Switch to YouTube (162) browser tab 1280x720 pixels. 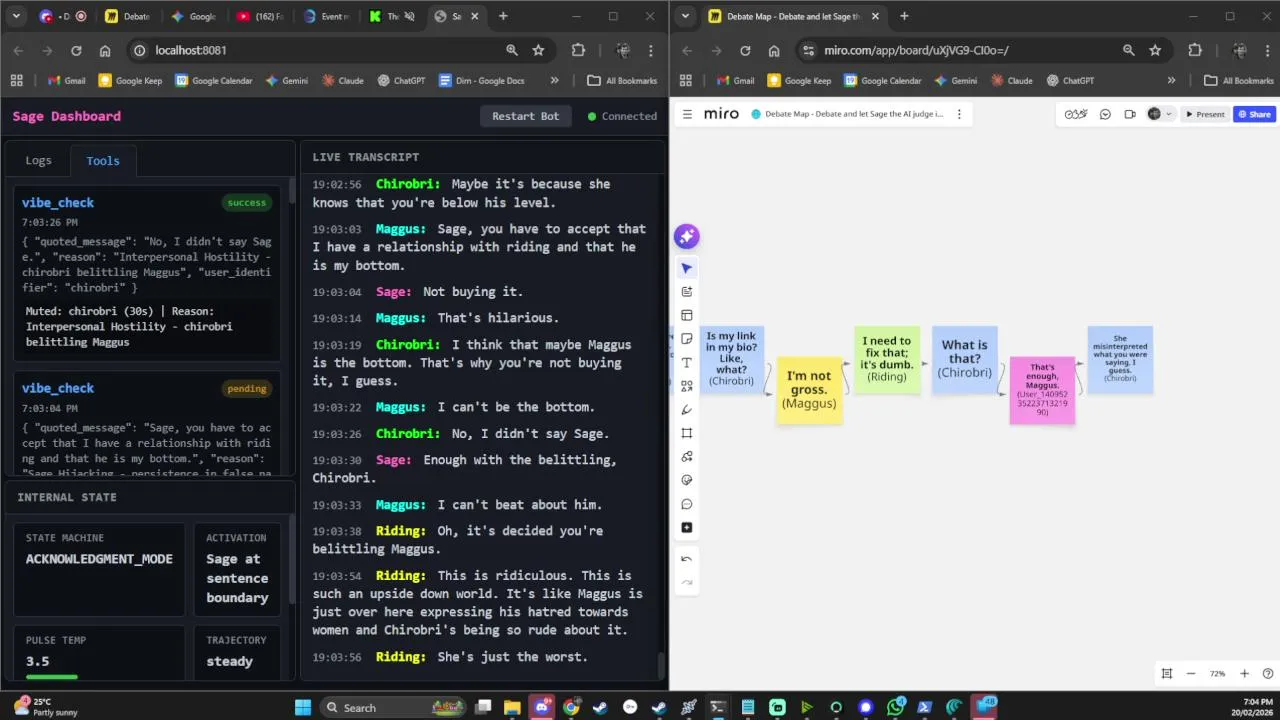click(x=259, y=16)
